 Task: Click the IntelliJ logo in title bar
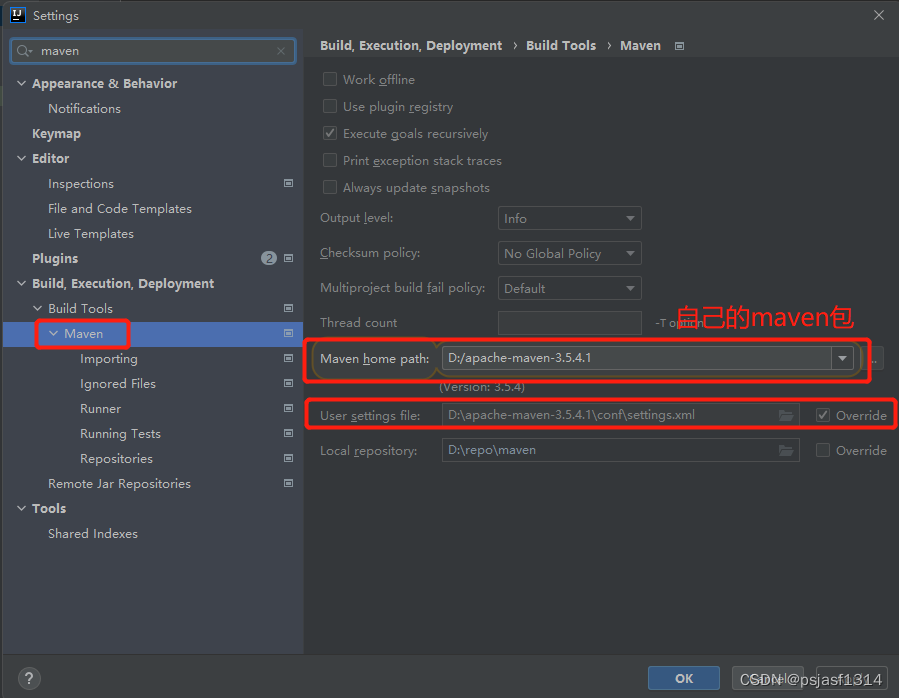pos(18,15)
